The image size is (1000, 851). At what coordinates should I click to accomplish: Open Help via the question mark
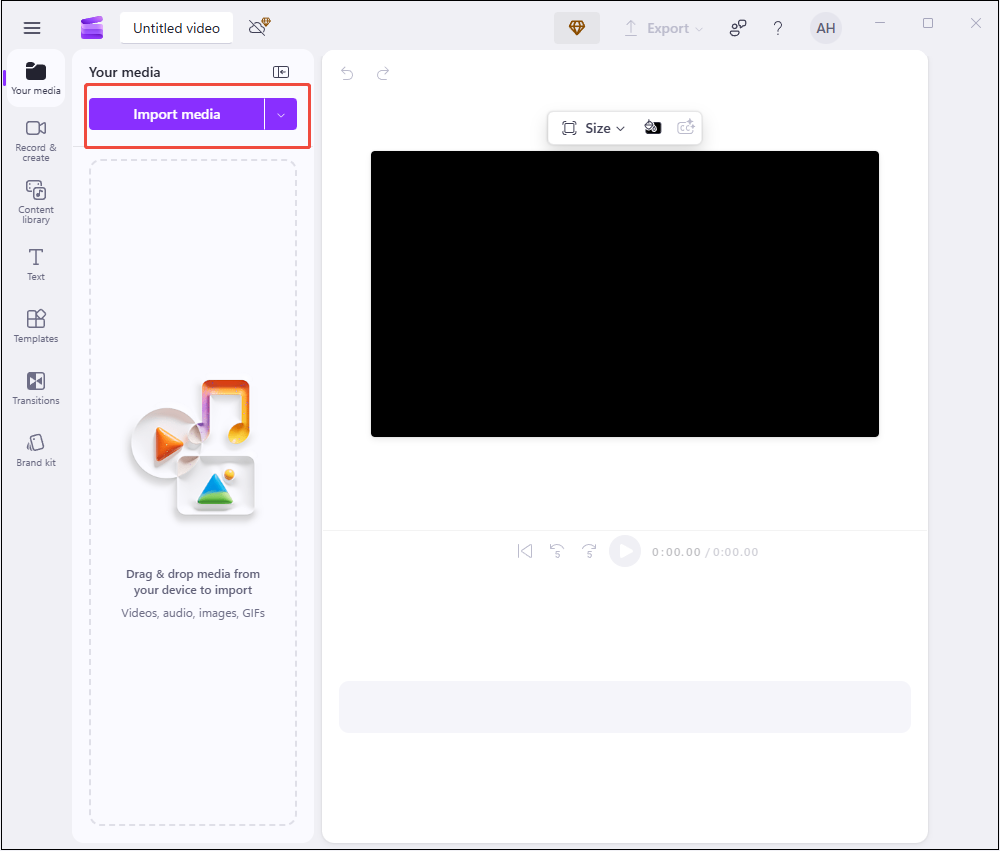click(778, 28)
